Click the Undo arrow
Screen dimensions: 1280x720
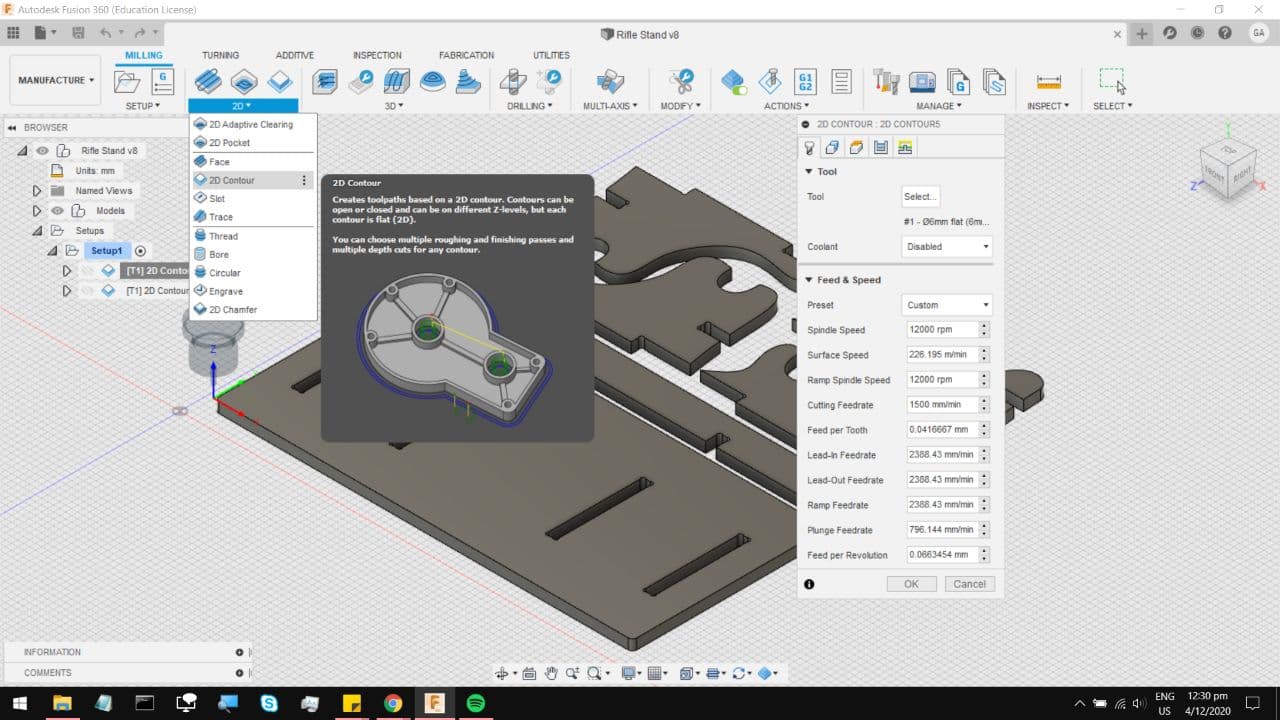[x=106, y=33]
